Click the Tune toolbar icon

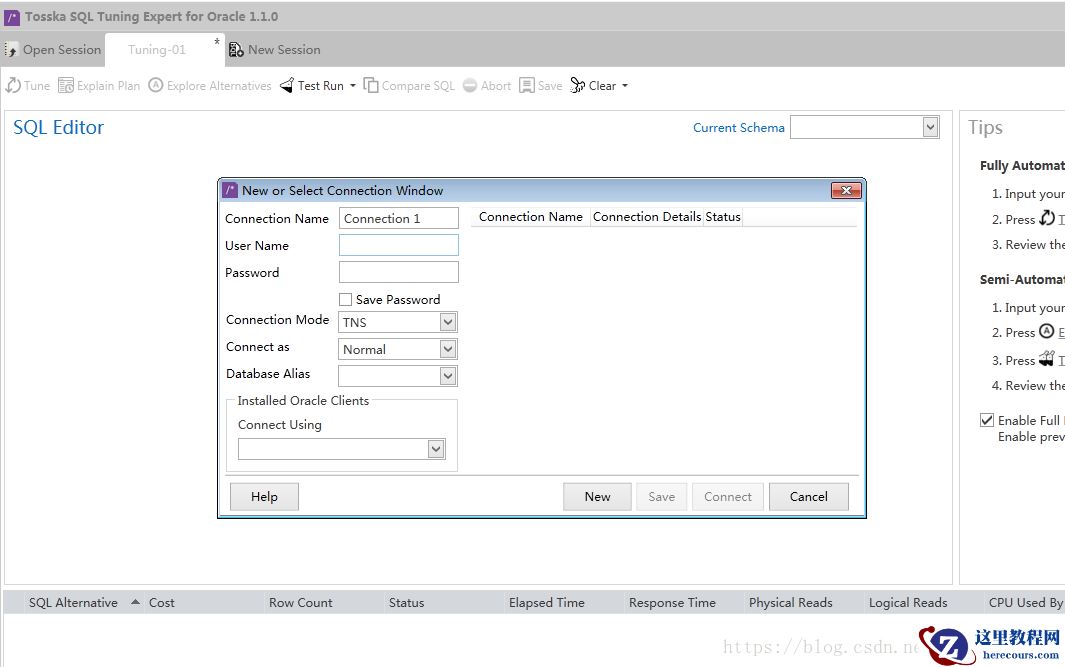14,86
